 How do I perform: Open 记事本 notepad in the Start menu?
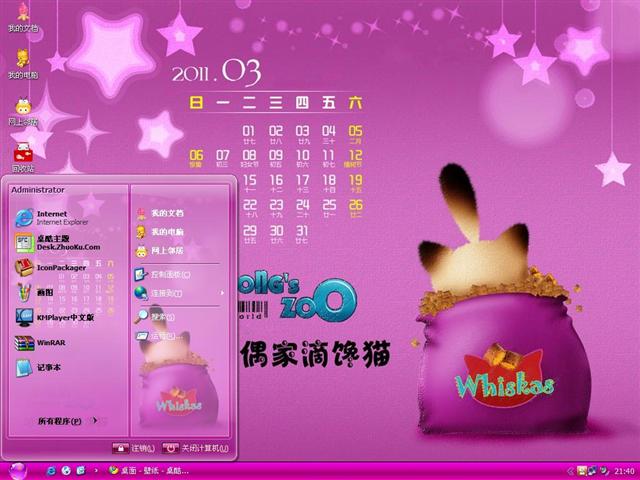coord(38,367)
